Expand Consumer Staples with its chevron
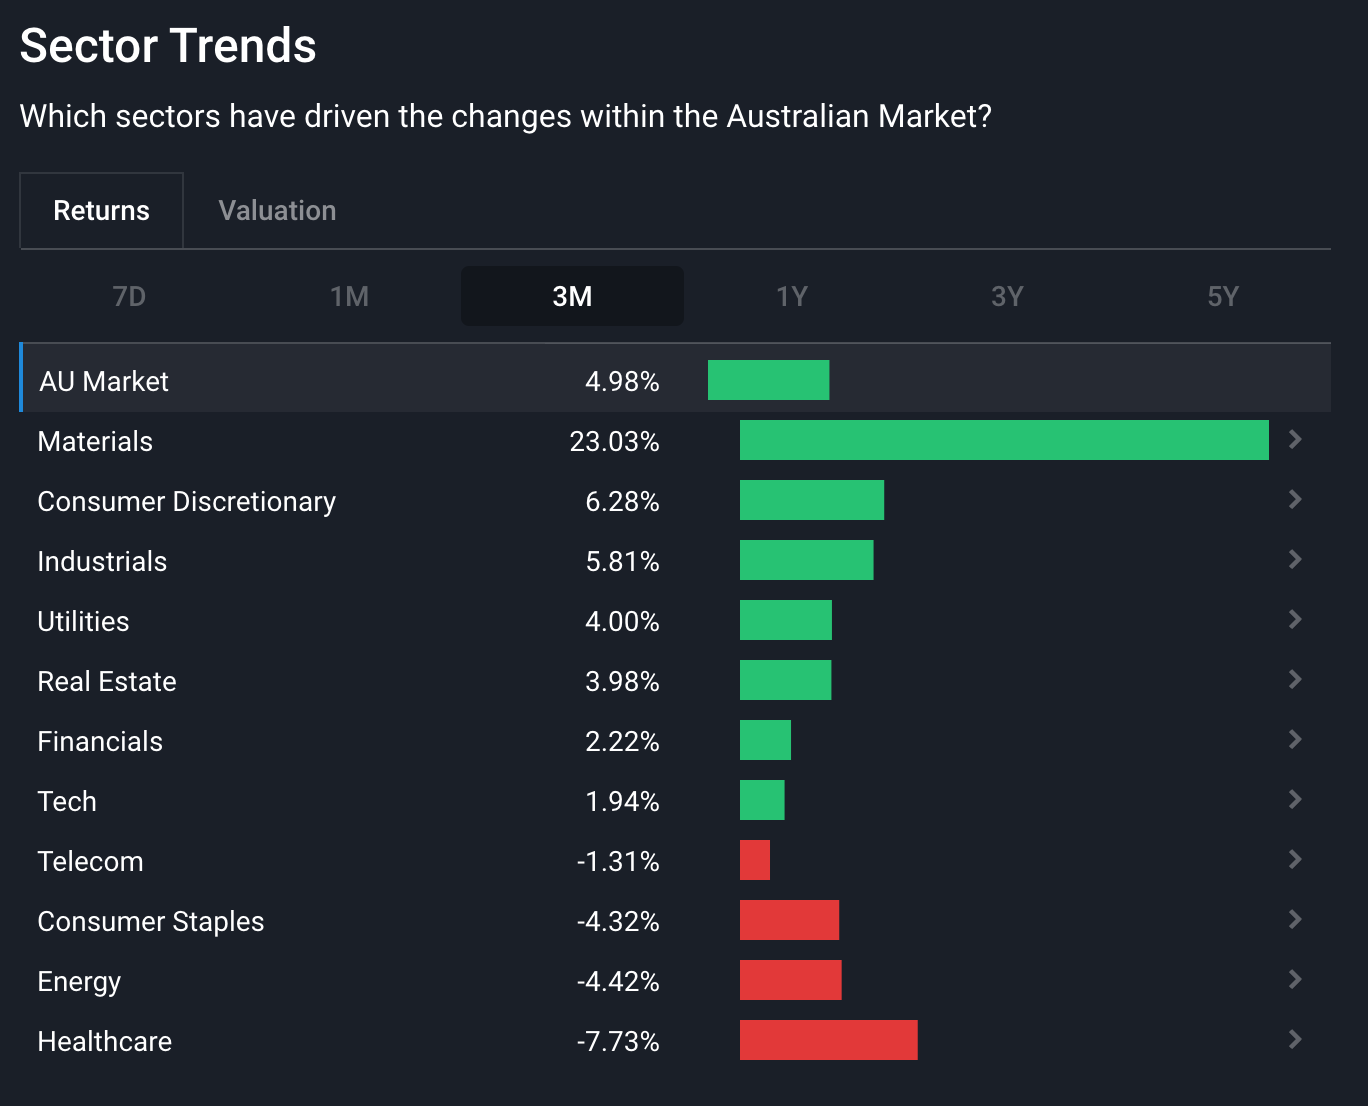 pos(1295,920)
